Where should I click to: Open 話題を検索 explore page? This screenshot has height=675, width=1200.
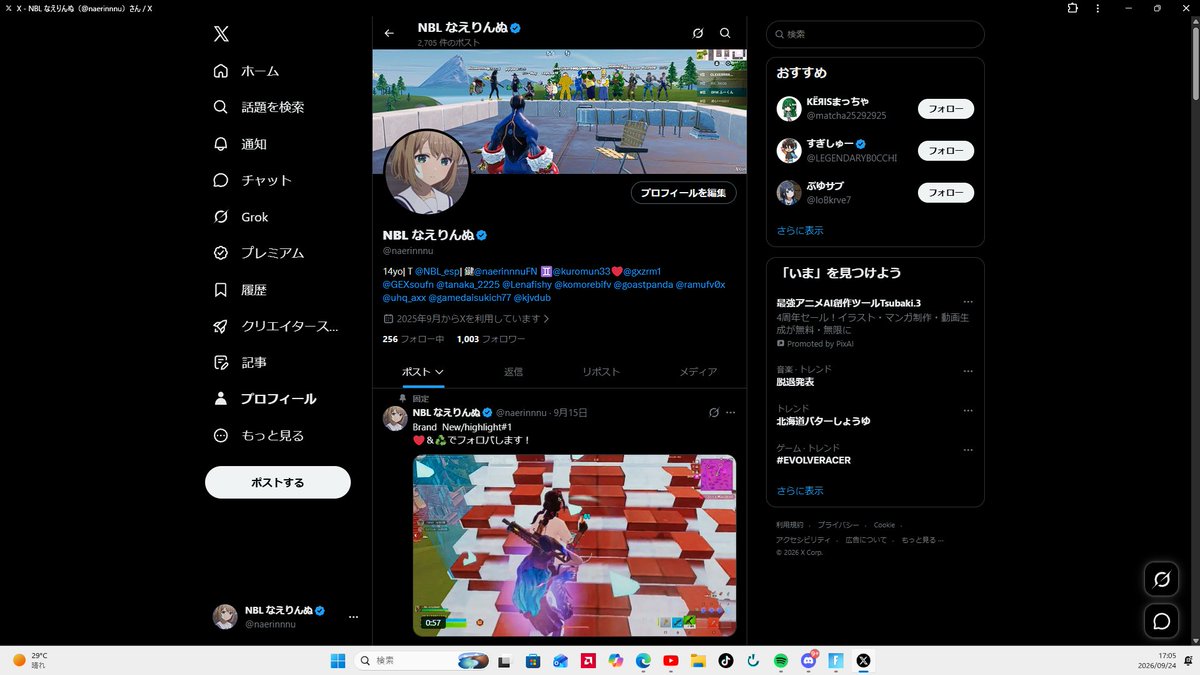(259, 107)
